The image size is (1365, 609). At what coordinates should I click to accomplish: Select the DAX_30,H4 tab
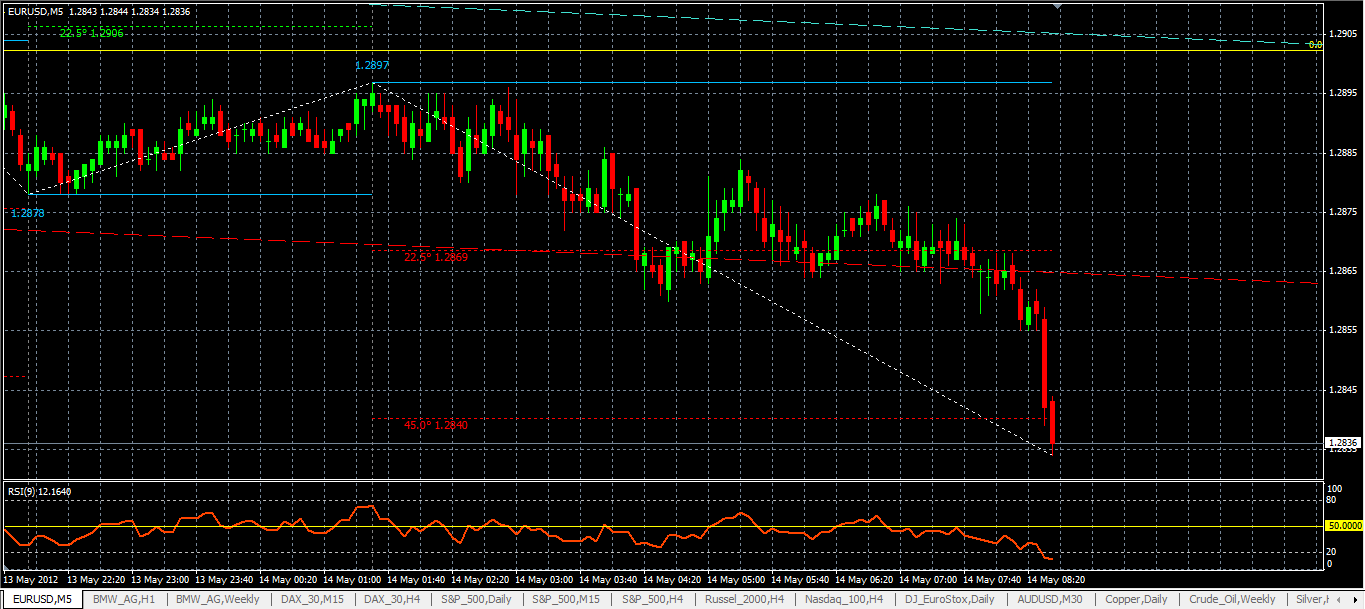pyautogui.click(x=392, y=599)
